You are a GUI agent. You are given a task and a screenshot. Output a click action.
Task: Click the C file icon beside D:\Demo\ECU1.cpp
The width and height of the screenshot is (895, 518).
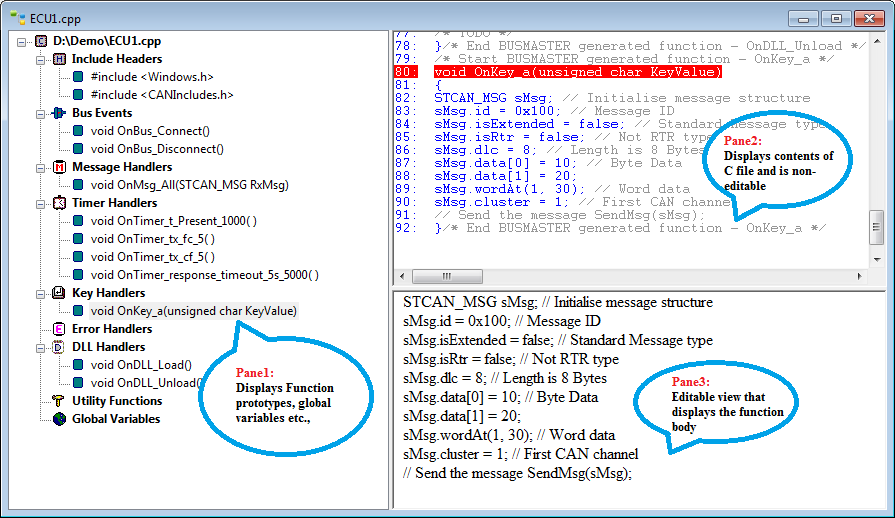41,41
